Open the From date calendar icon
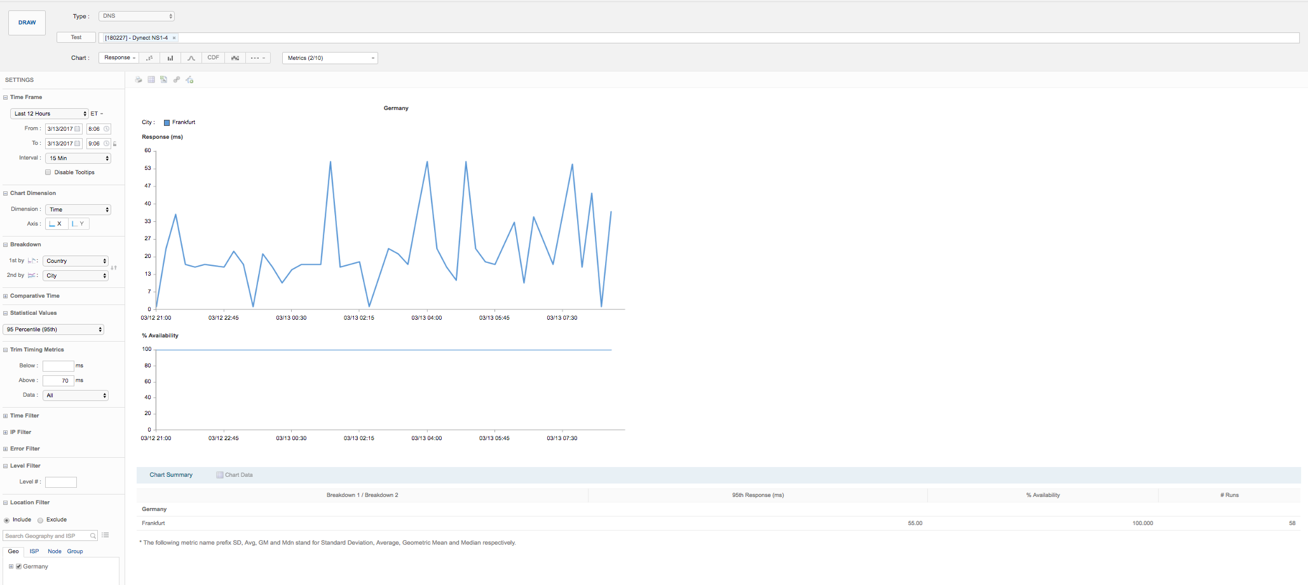This screenshot has height=585, width=1308. point(78,129)
